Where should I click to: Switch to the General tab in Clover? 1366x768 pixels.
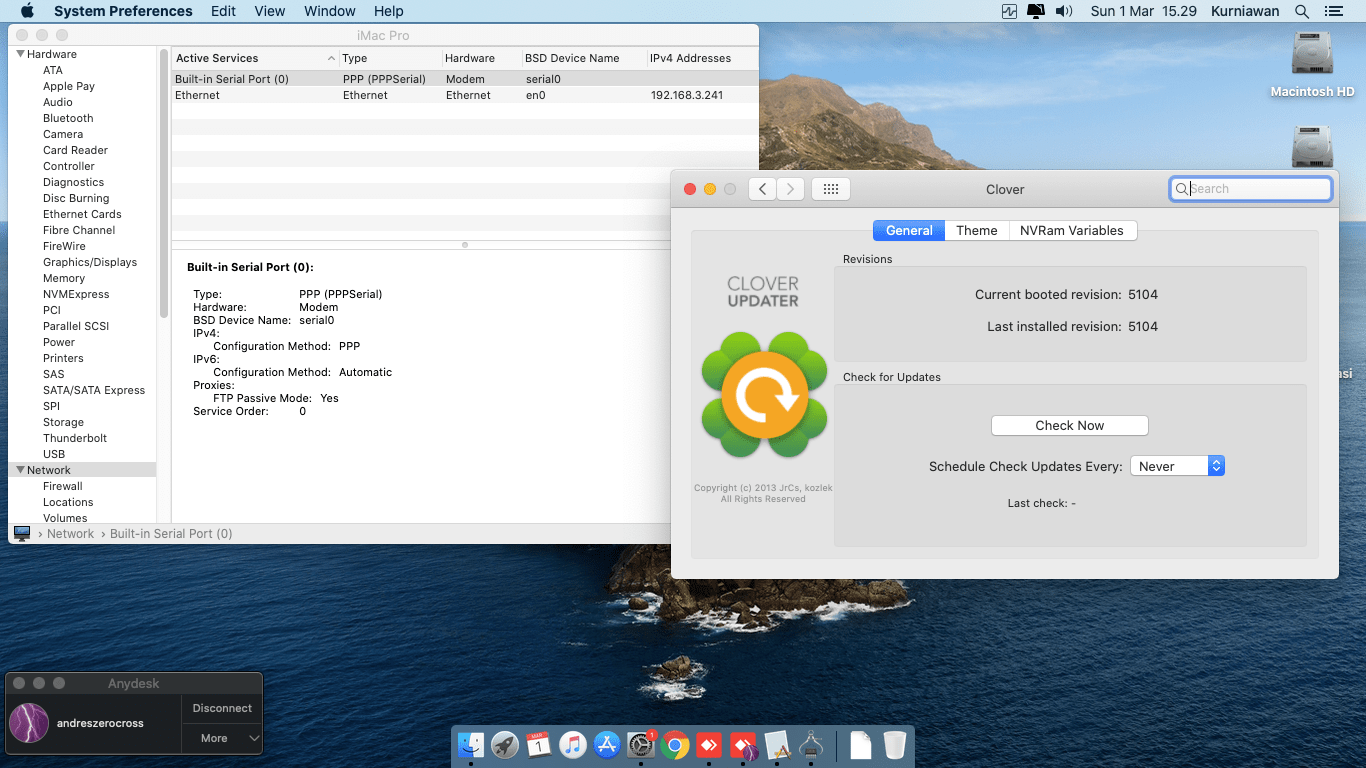[909, 230]
